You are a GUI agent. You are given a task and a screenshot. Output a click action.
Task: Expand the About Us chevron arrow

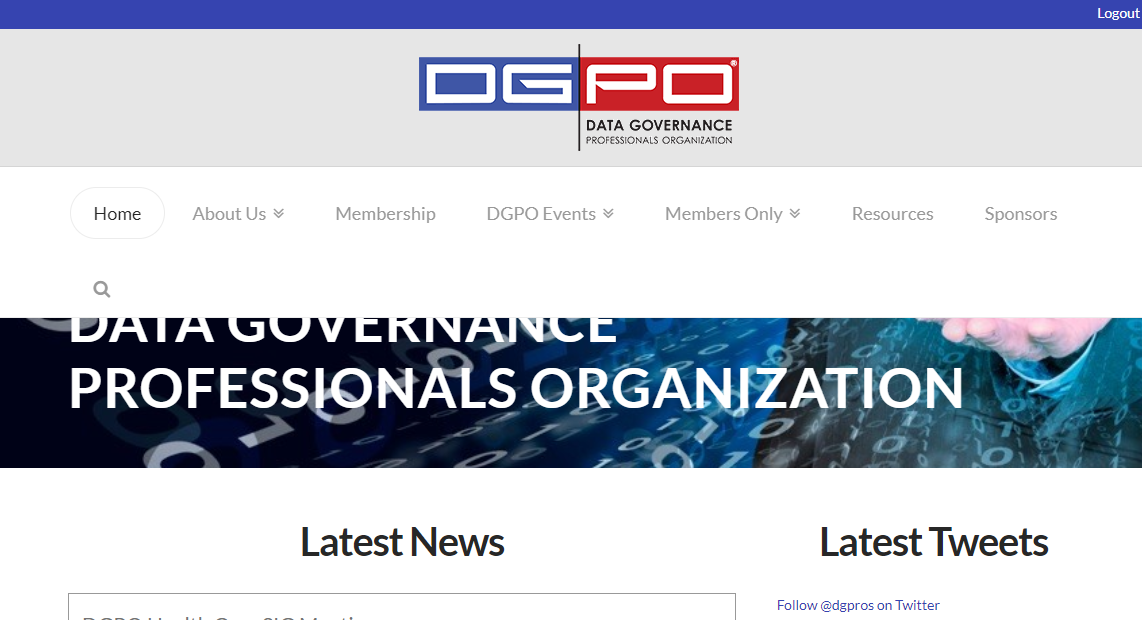tap(279, 213)
